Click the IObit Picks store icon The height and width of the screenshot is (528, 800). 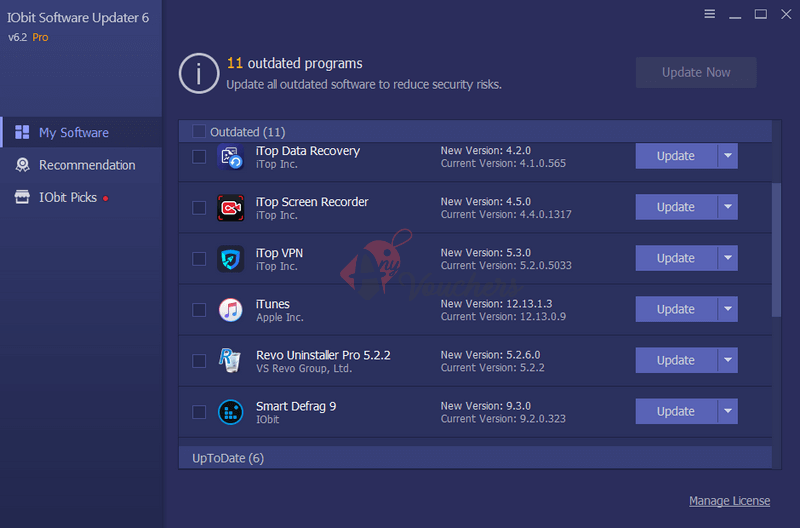[x=22, y=197]
